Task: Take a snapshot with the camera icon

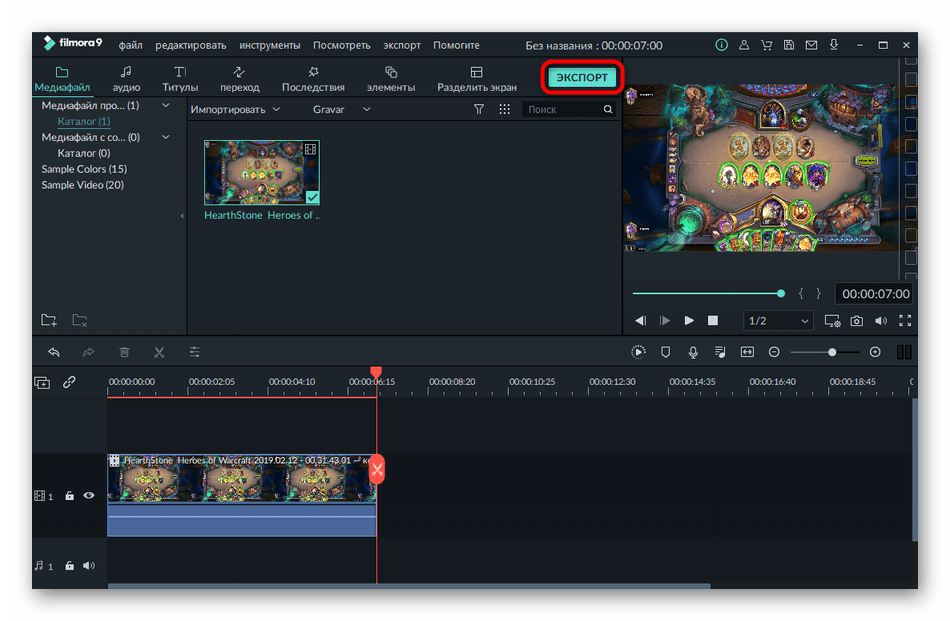Action: coord(857,321)
